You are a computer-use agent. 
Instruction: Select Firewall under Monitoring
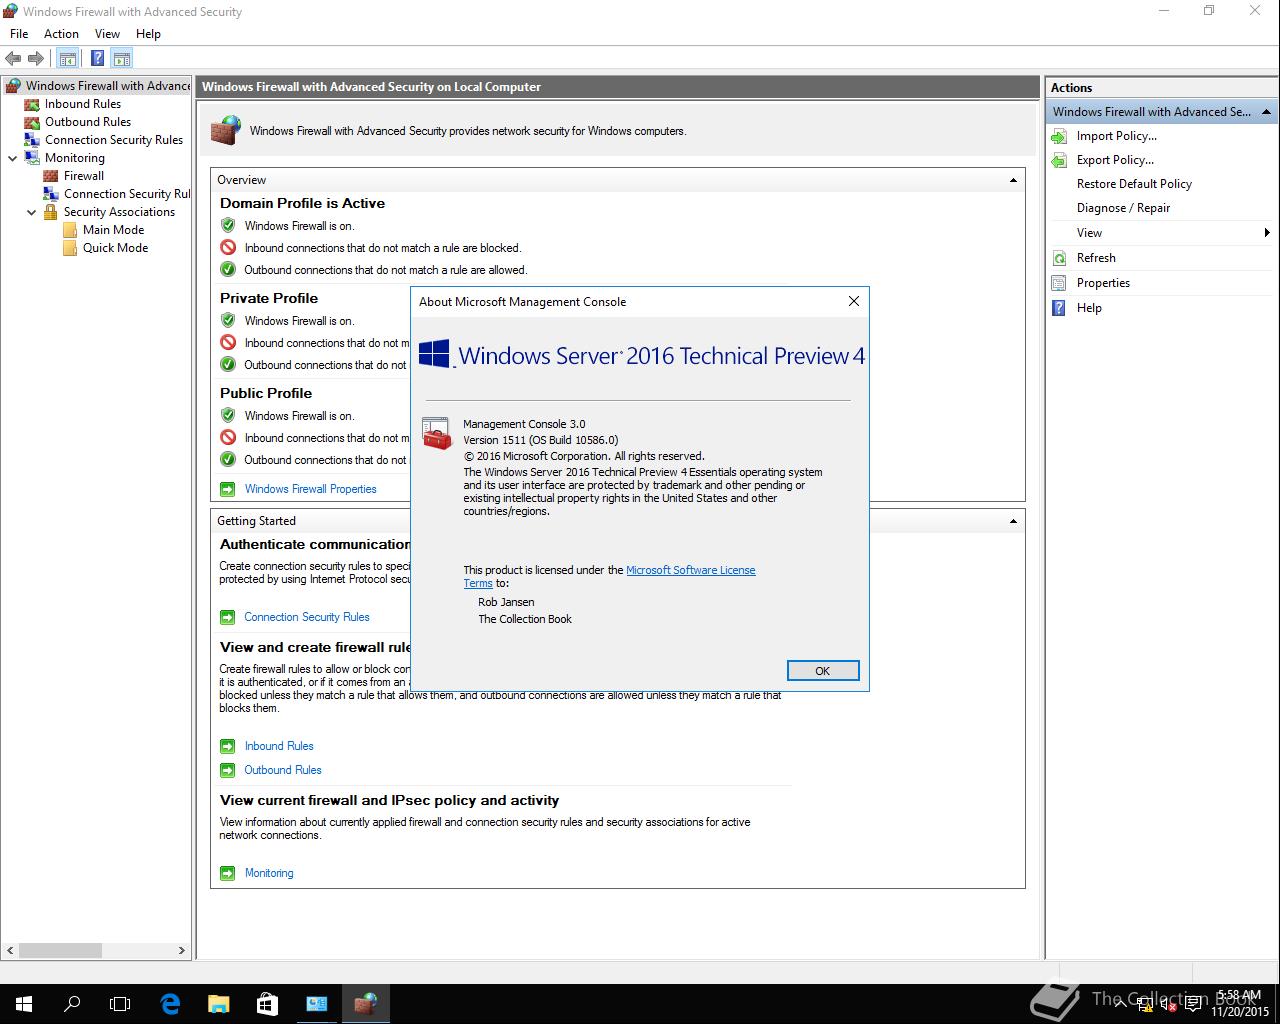83,176
